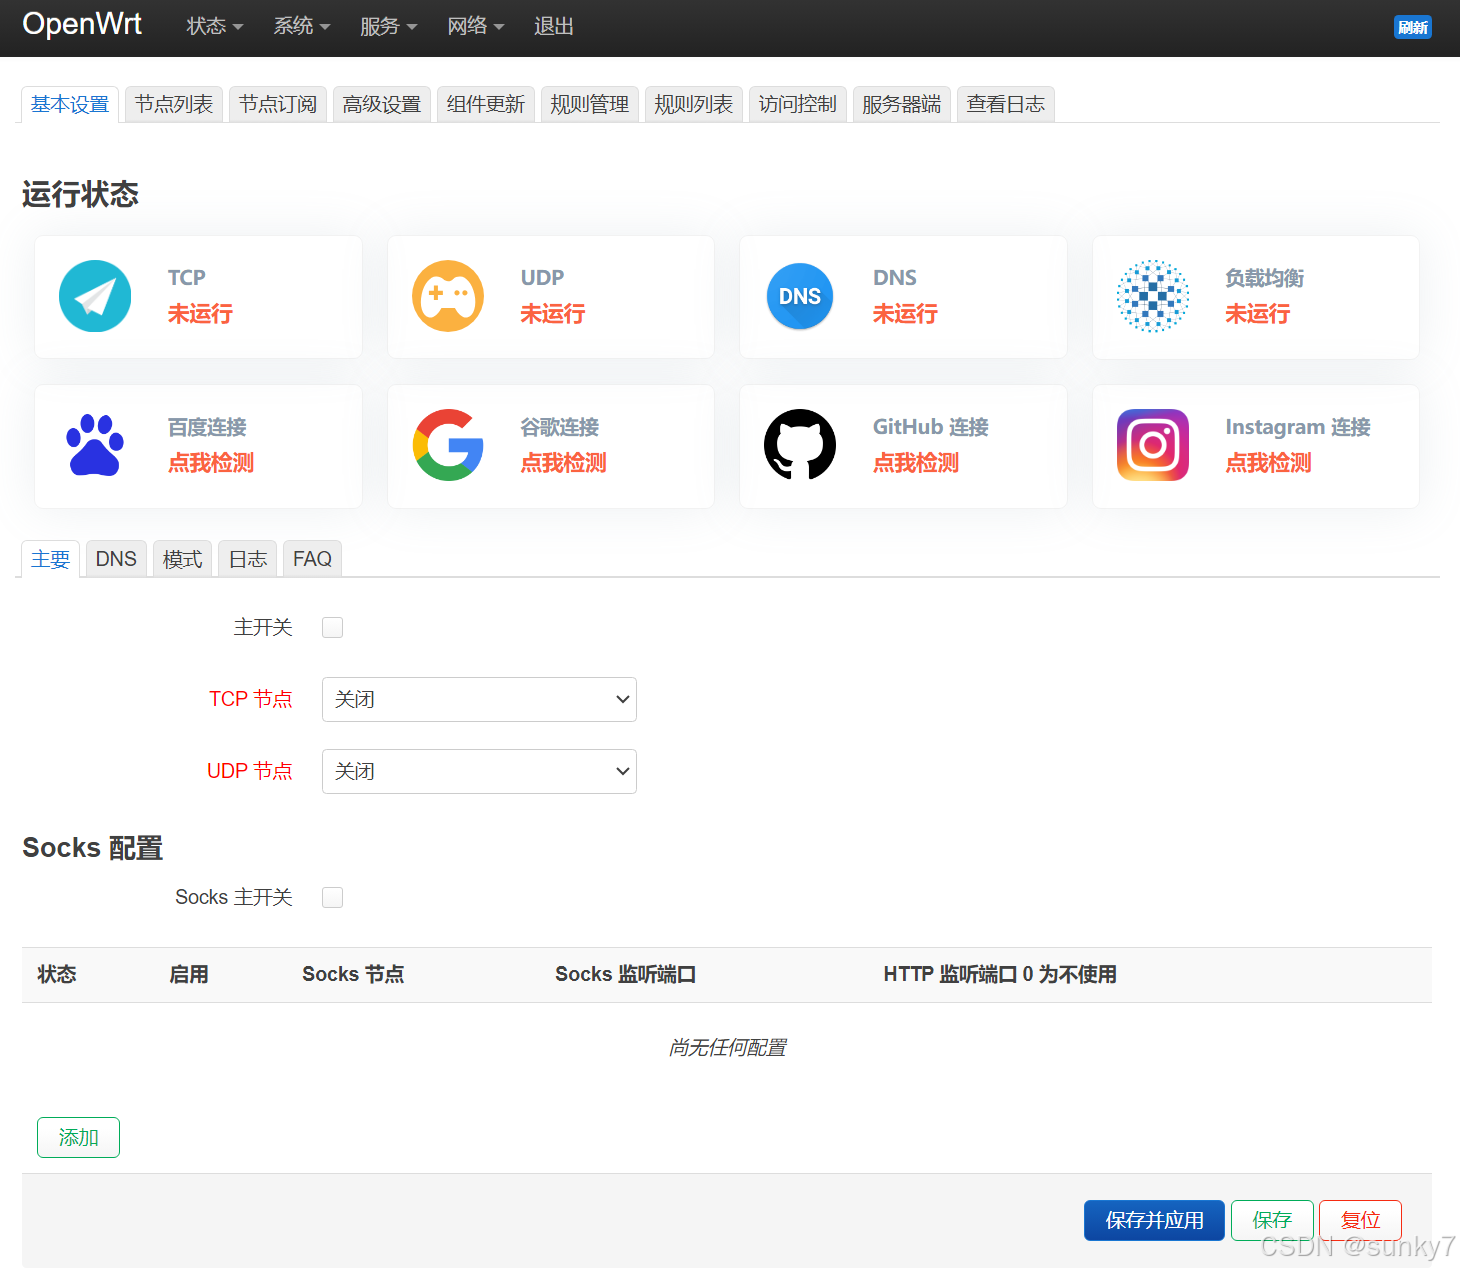Screen dimensions: 1460x1272
Task: Open the 规则管理 tab
Action: pos(590,104)
